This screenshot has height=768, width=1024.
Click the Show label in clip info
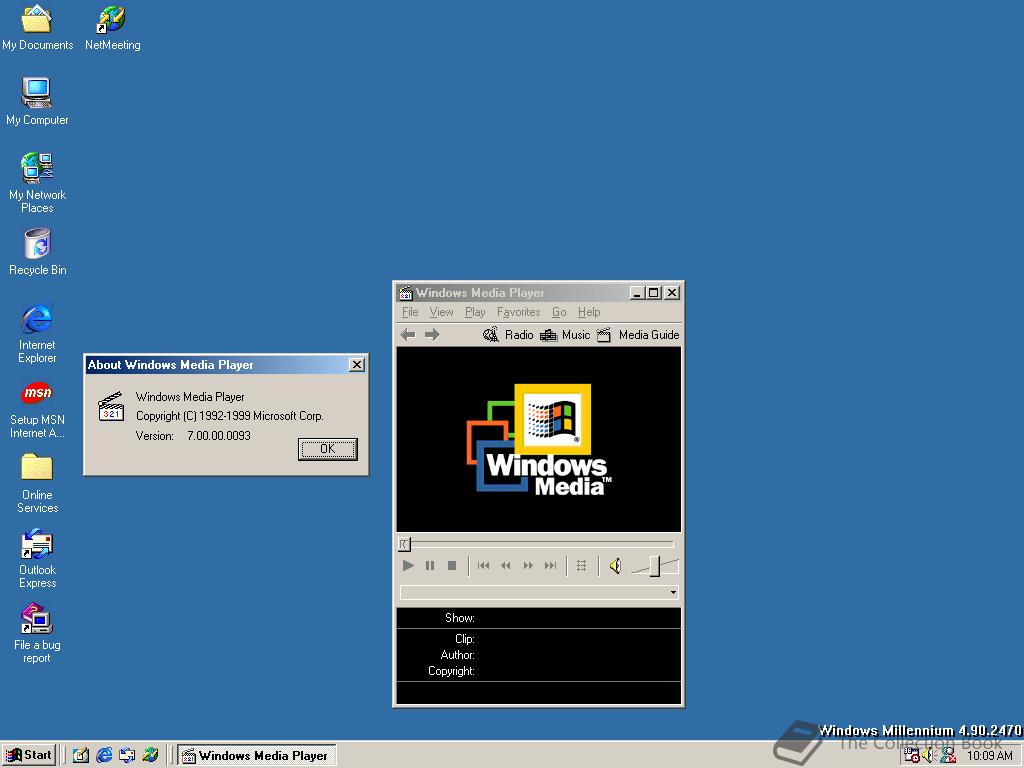[460, 618]
